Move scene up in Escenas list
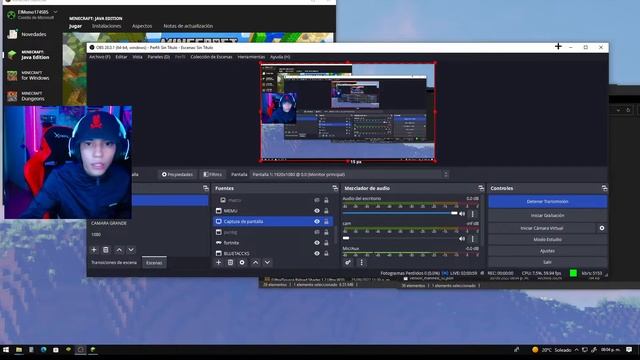This screenshot has width=640, height=360. tap(119, 250)
